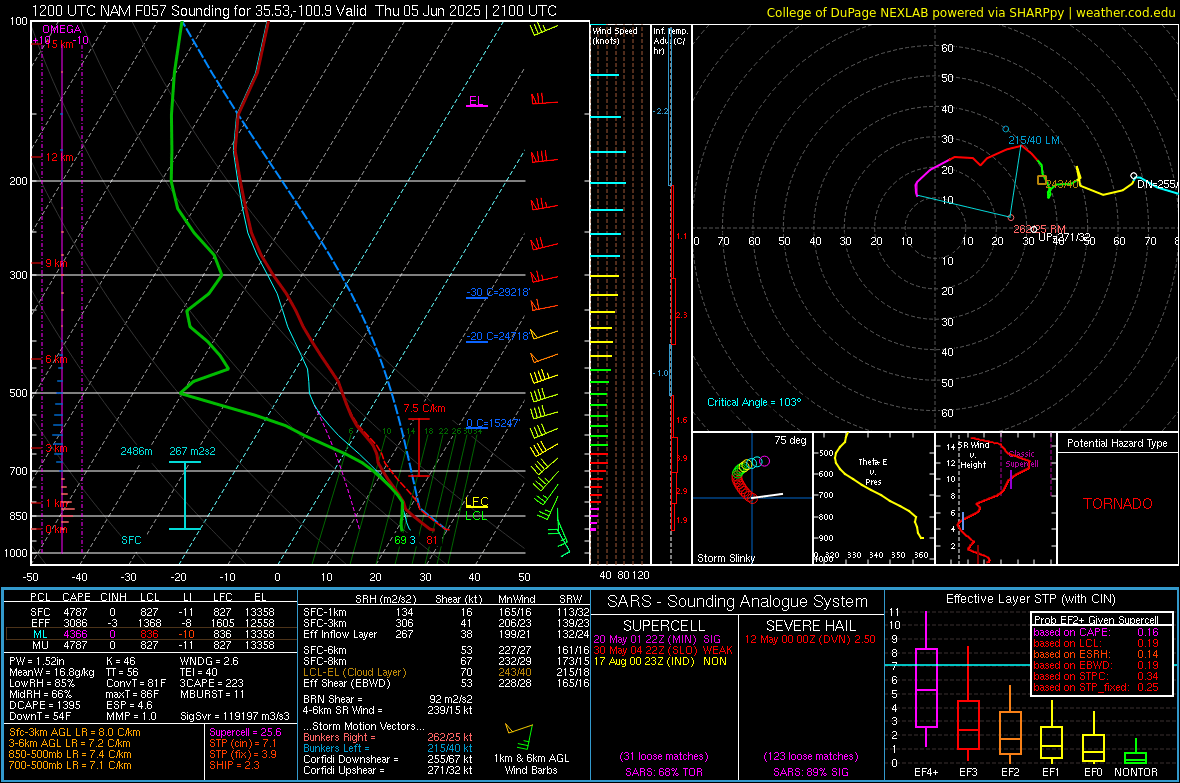
Task: Select the SFC parcel row with CAPE 4787
Action: [151, 612]
